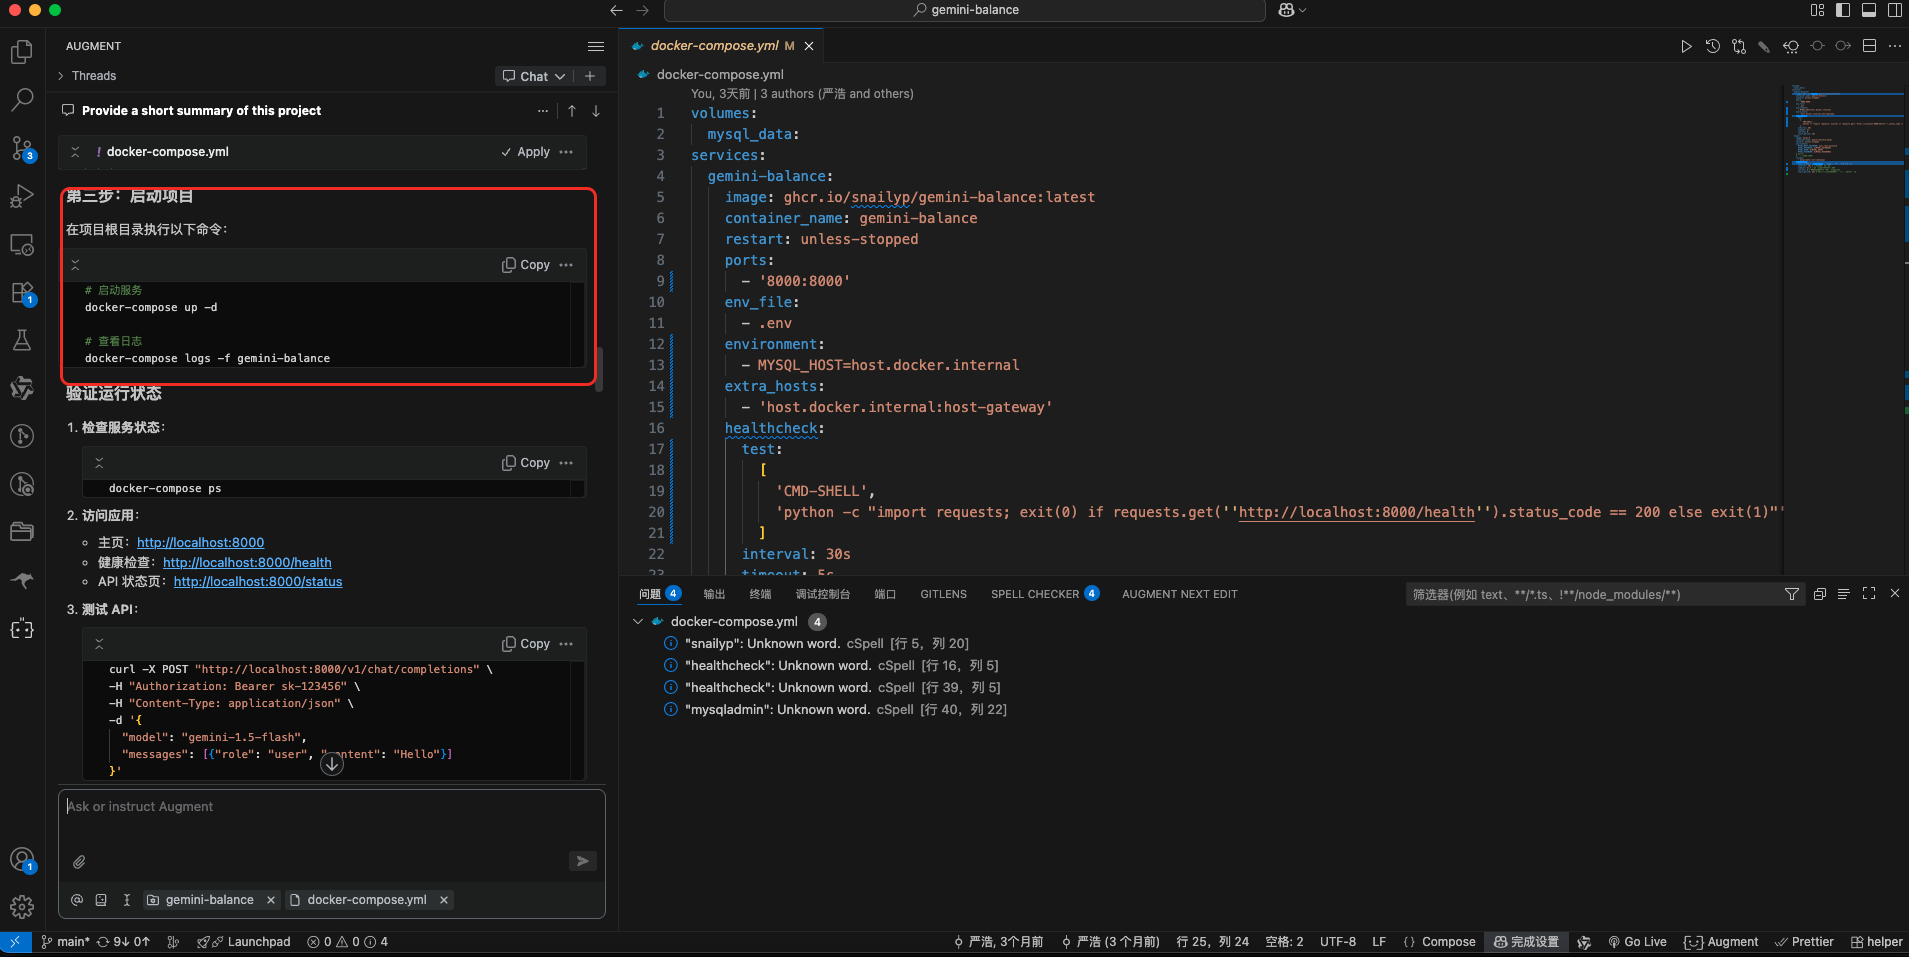Switch to SPELL CHECKER tab
Image resolution: width=1909 pixels, height=957 pixels.
[1045, 594]
